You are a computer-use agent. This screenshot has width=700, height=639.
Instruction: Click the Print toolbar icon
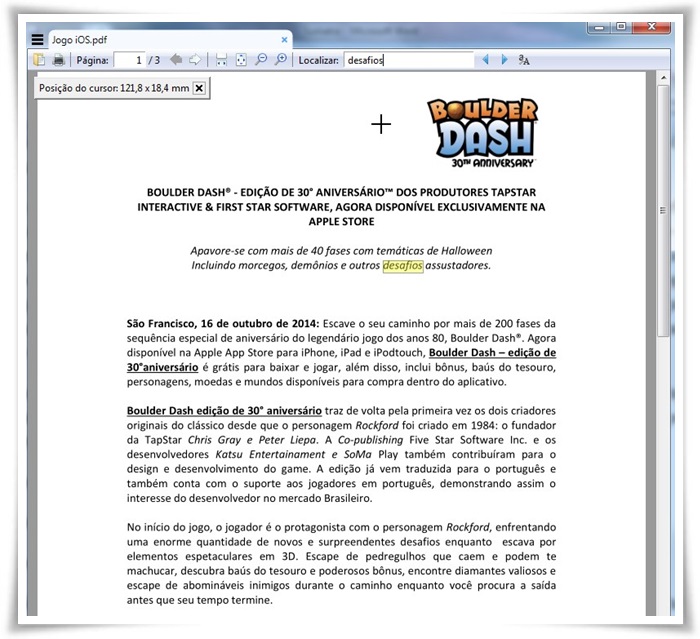pos(58,60)
